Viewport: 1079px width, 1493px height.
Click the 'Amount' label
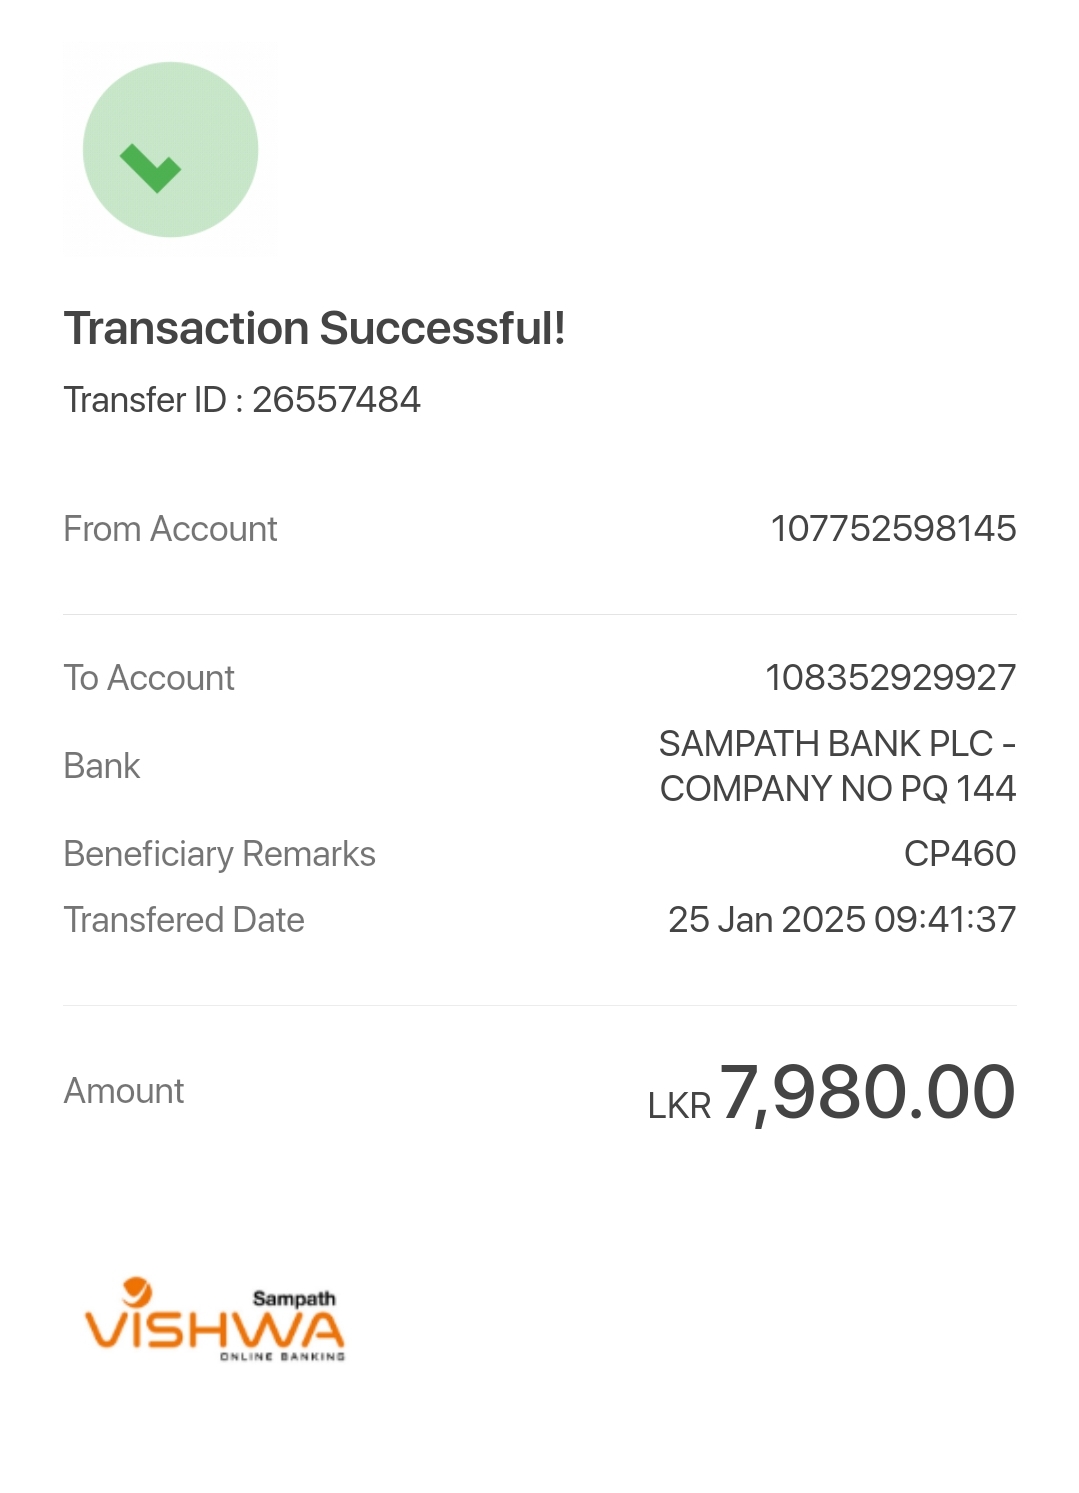click(x=124, y=1091)
